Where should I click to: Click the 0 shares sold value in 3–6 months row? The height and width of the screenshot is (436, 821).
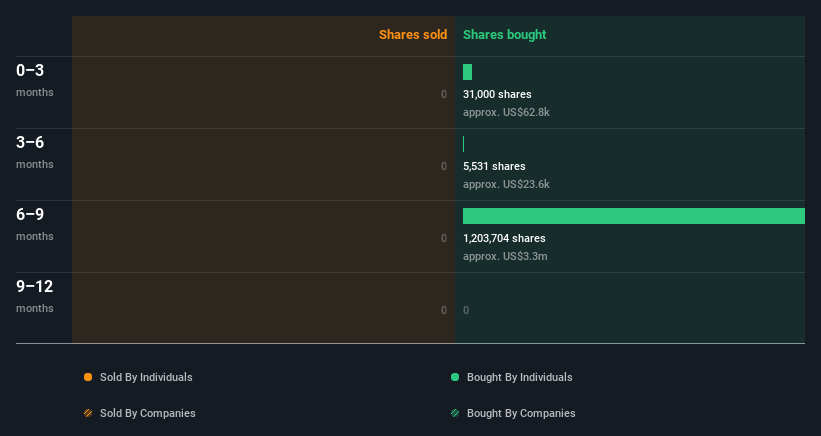[444, 166]
